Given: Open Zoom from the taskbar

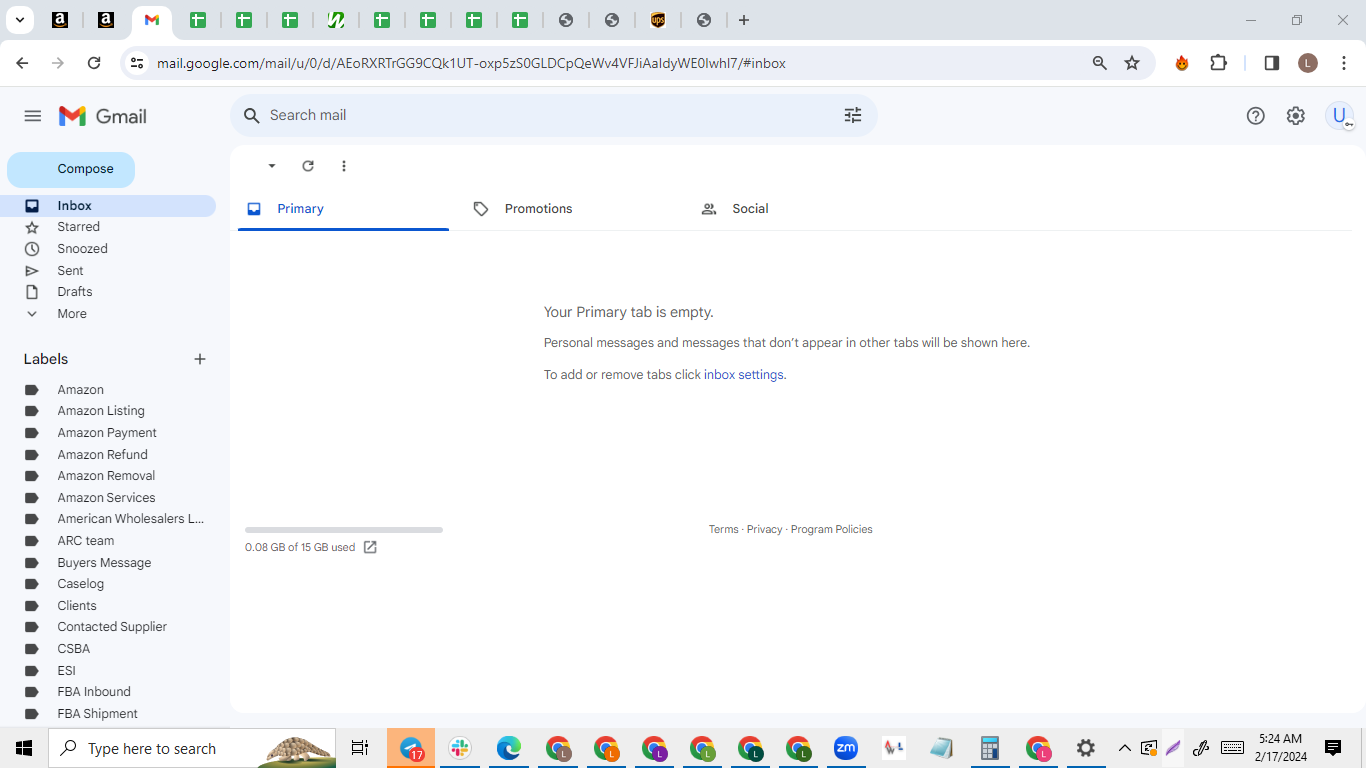Looking at the screenshot, I should (x=846, y=748).
